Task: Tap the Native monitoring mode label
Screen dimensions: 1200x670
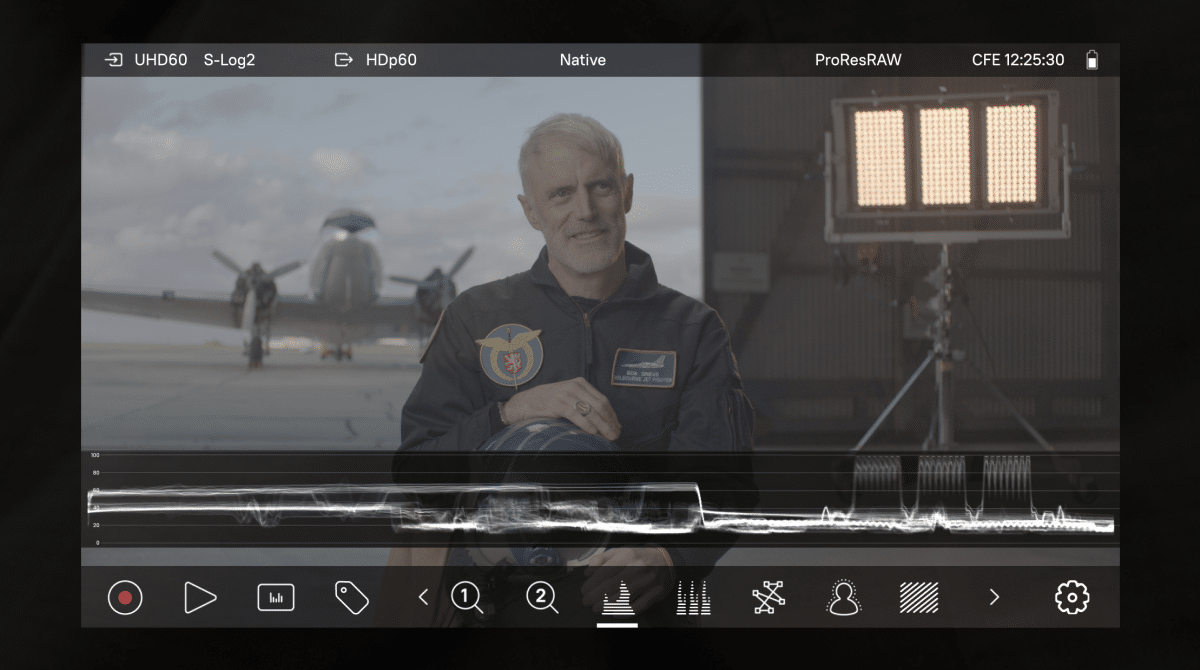Action: (x=582, y=60)
